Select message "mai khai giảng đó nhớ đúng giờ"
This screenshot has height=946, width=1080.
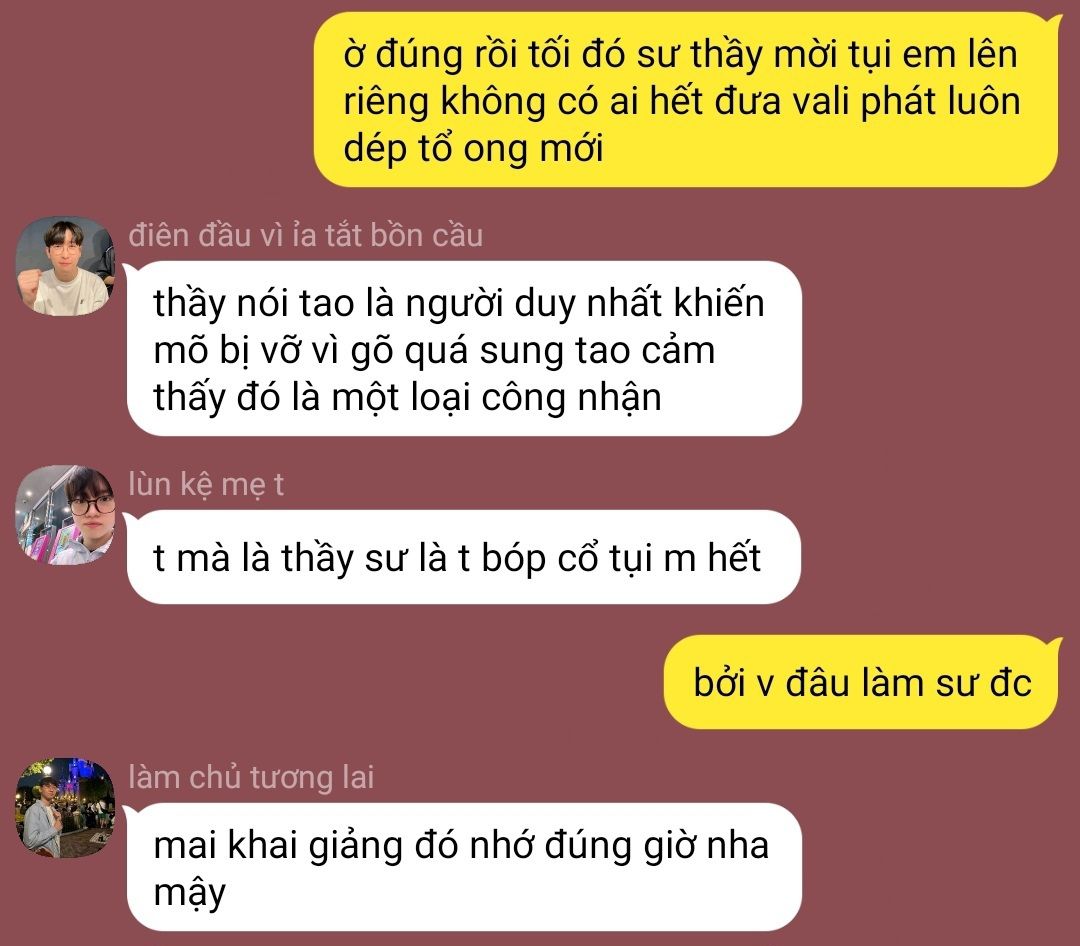click(x=464, y=867)
